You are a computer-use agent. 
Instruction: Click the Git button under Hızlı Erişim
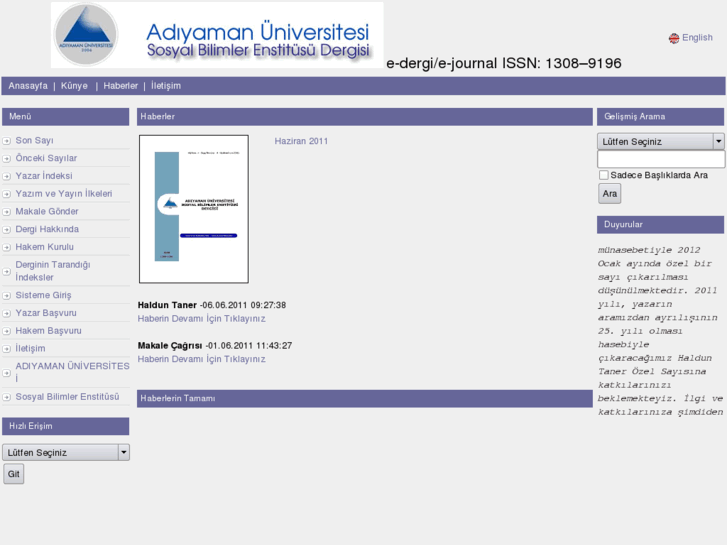tap(13, 474)
